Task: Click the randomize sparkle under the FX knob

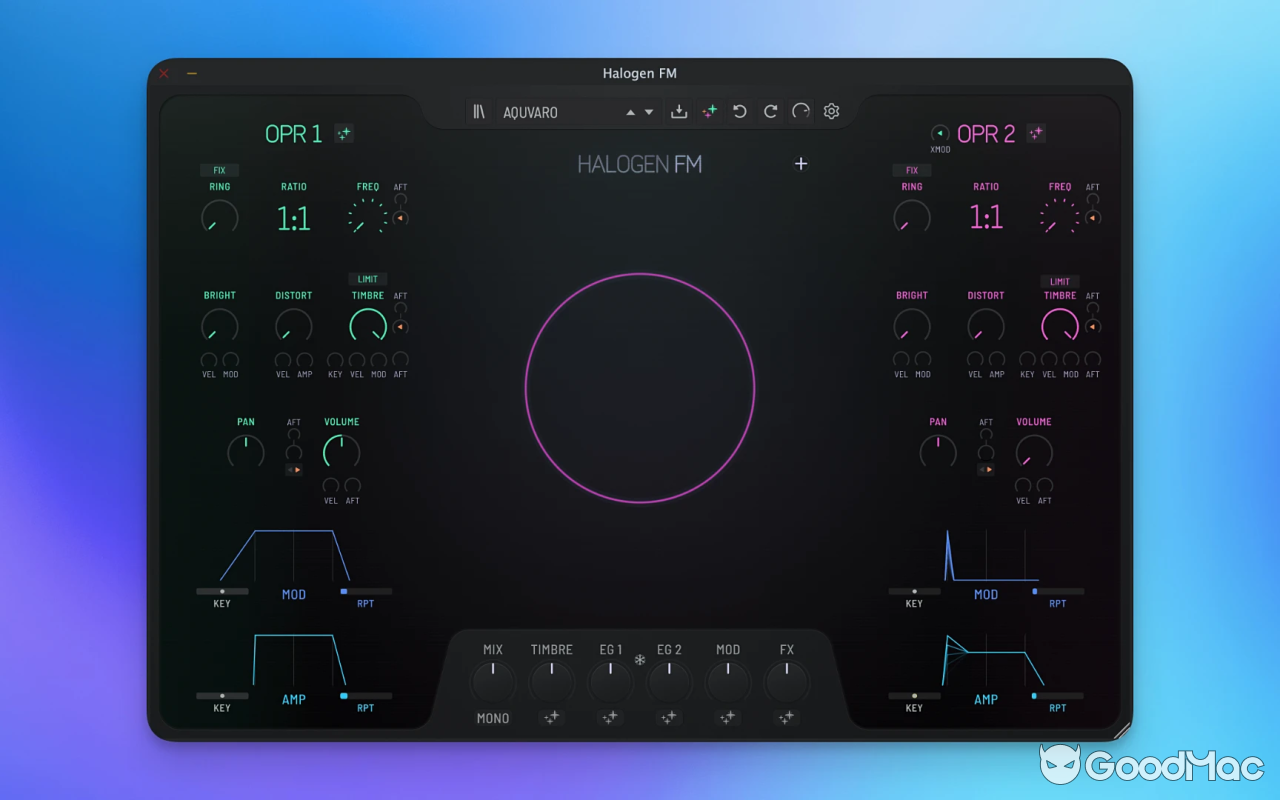Action: coord(786,717)
